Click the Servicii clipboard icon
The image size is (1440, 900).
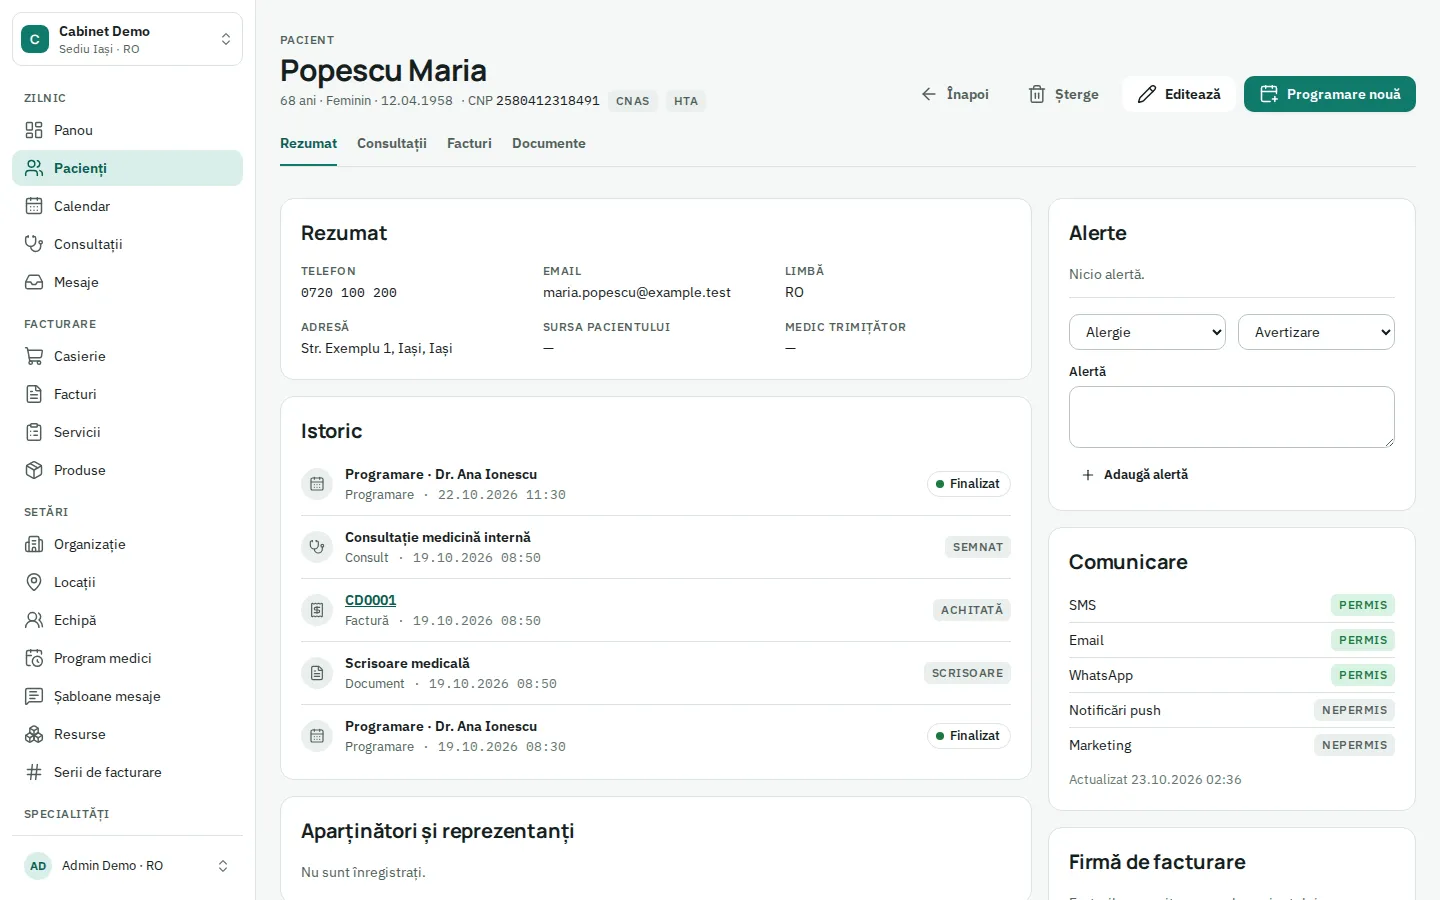coord(34,432)
